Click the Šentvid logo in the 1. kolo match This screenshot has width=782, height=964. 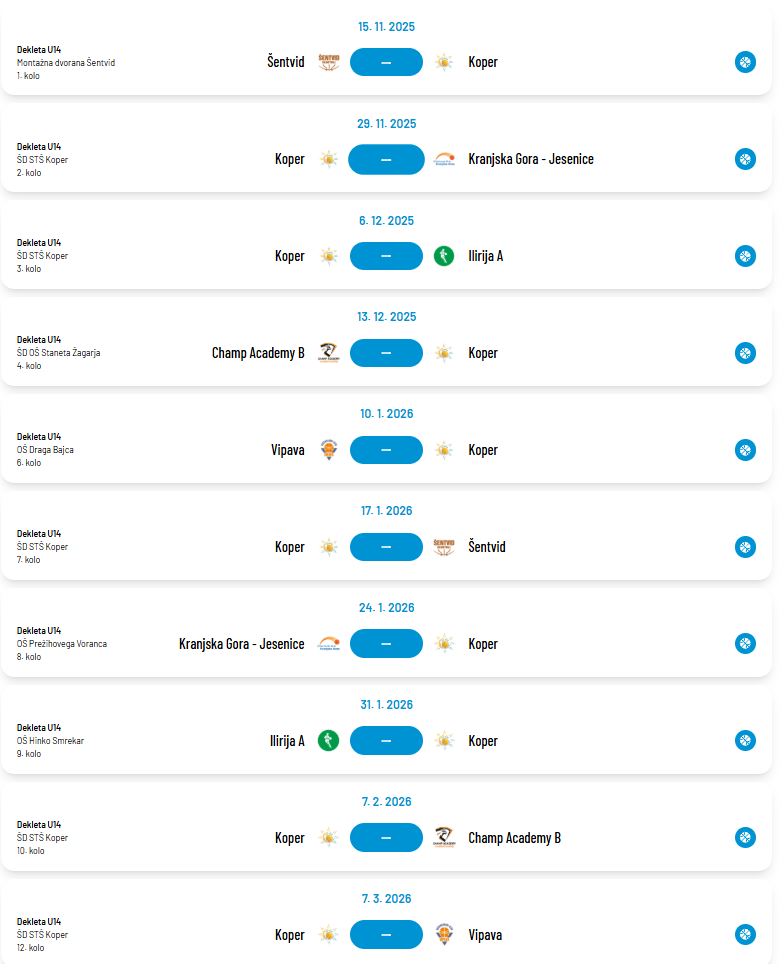[x=328, y=62]
